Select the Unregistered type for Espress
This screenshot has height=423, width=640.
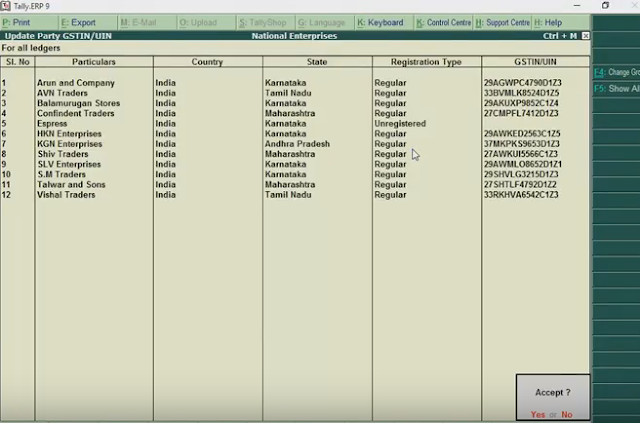click(x=400, y=124)
